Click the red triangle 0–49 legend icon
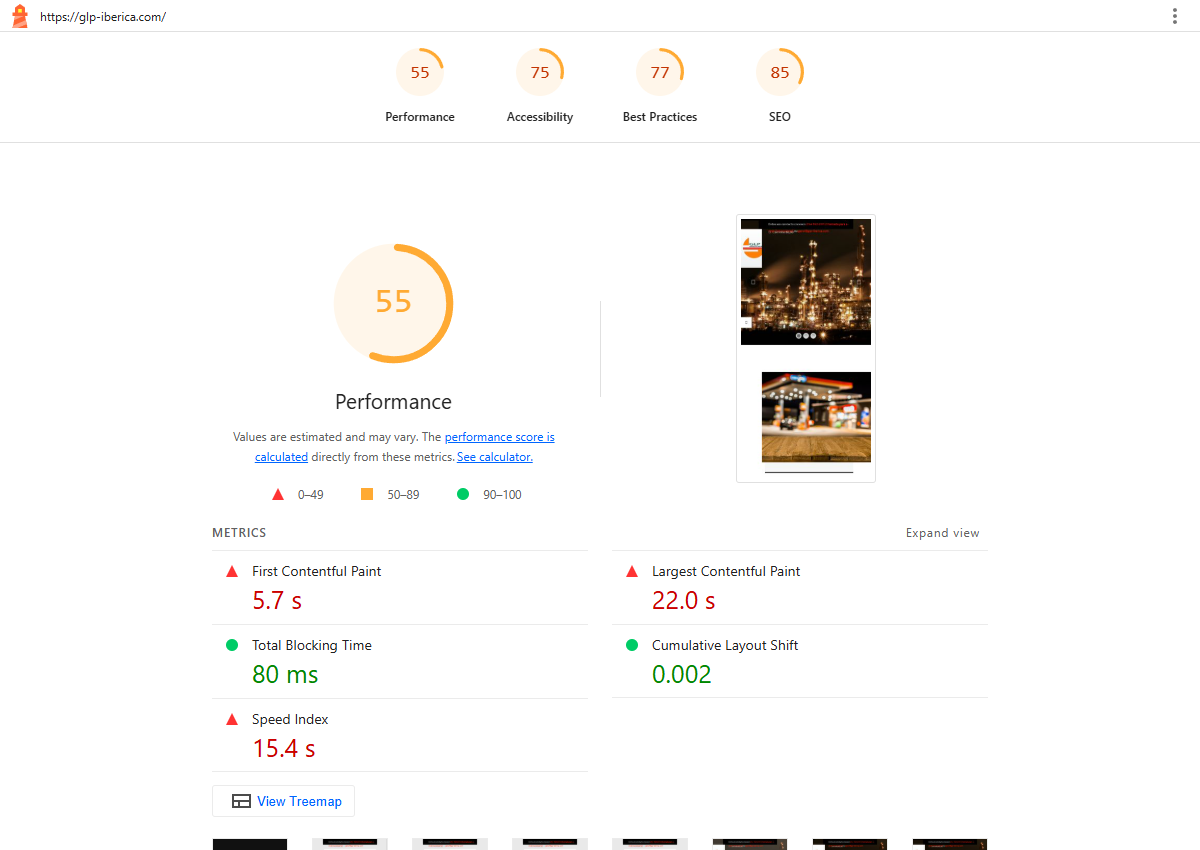This screenshot has height=850, width=1200. 278,494
